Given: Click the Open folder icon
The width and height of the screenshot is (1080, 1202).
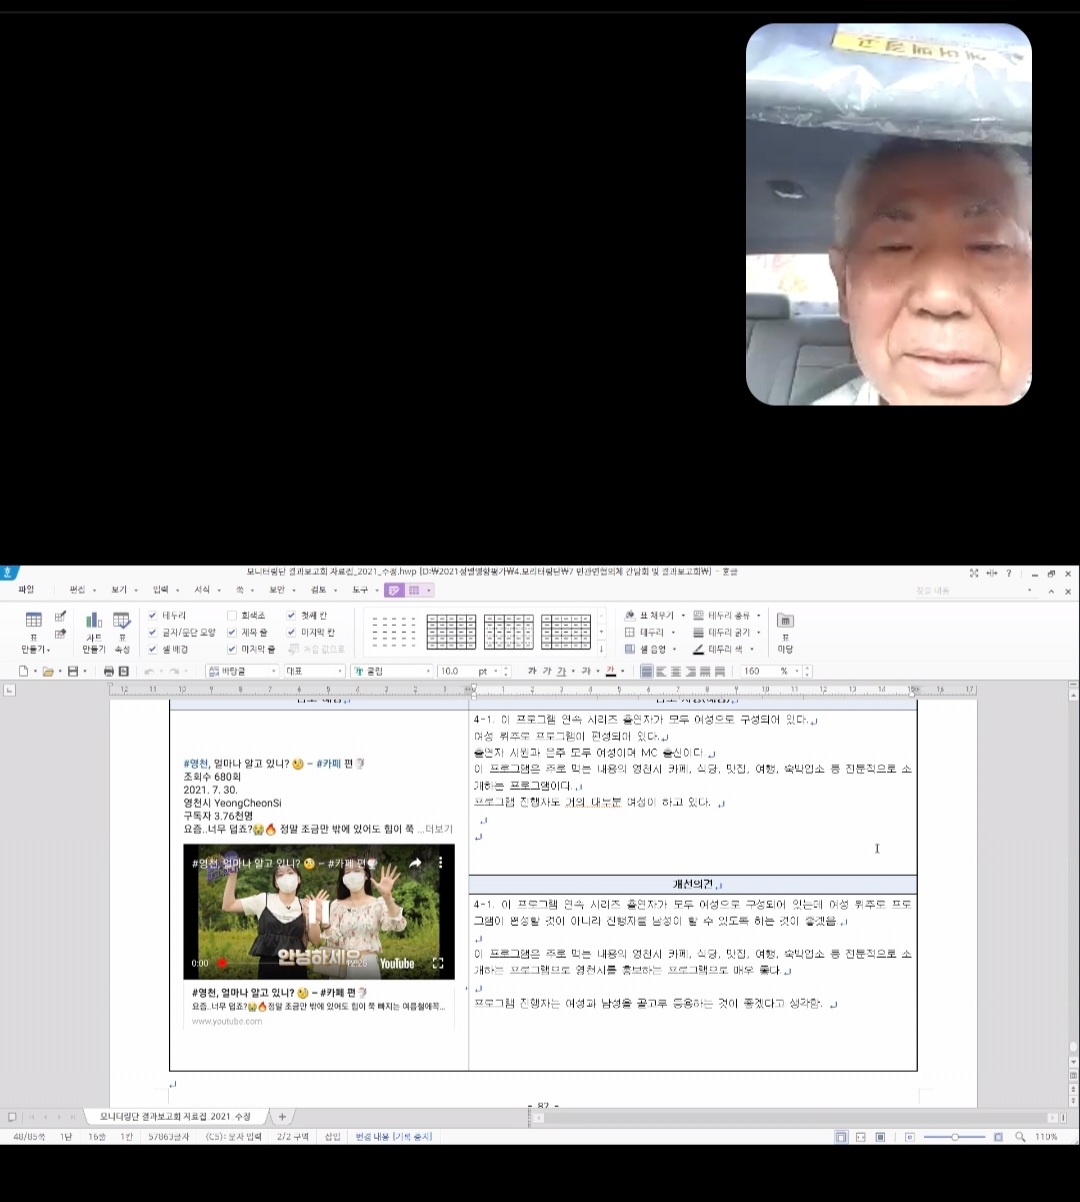Looking at the screenshot, I should [47, 671].
